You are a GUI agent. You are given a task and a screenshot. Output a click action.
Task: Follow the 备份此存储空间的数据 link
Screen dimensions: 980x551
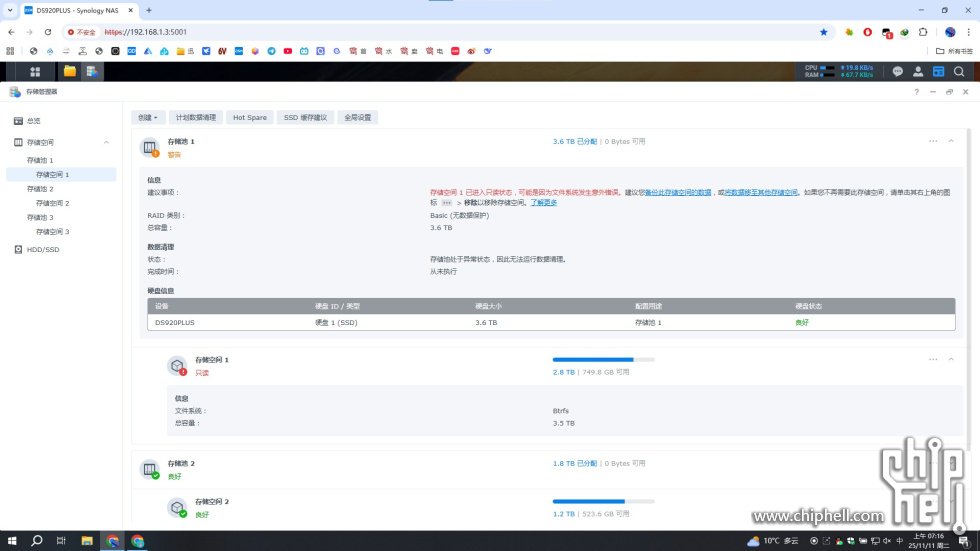click(x=678, y=192)
